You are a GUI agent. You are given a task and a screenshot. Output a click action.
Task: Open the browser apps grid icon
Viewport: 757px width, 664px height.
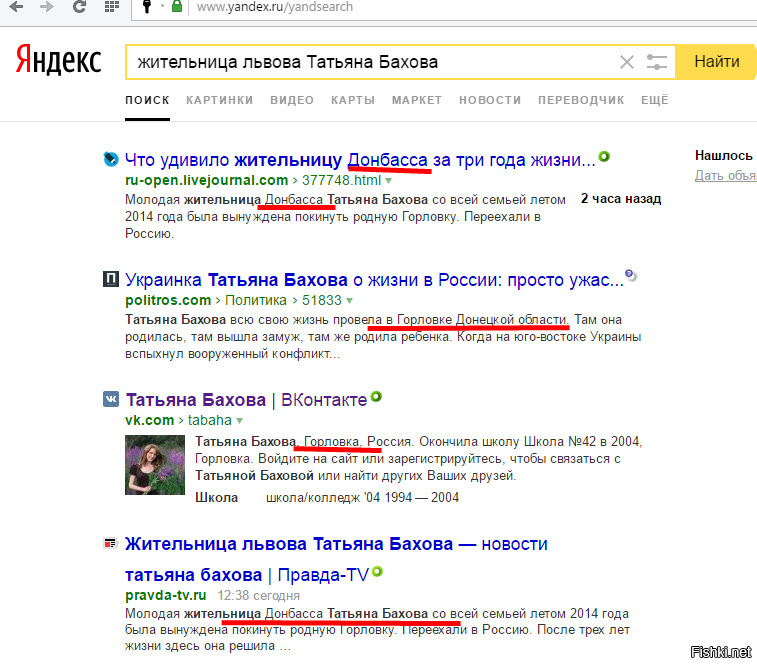pyautogui.click(x=112, y=6)
